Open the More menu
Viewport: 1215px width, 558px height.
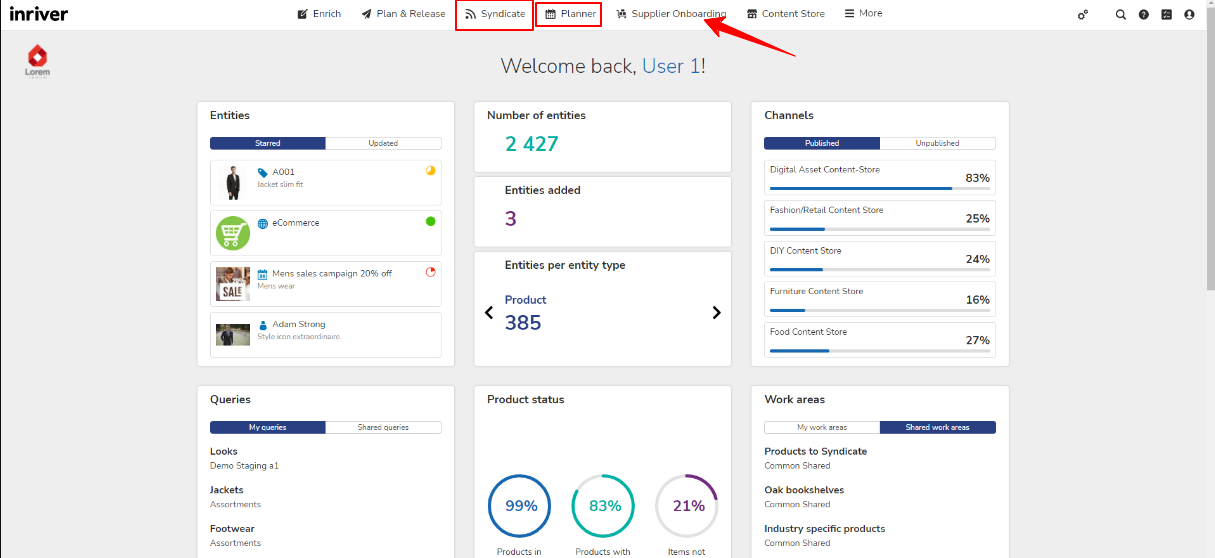click(x=863, y=14)
